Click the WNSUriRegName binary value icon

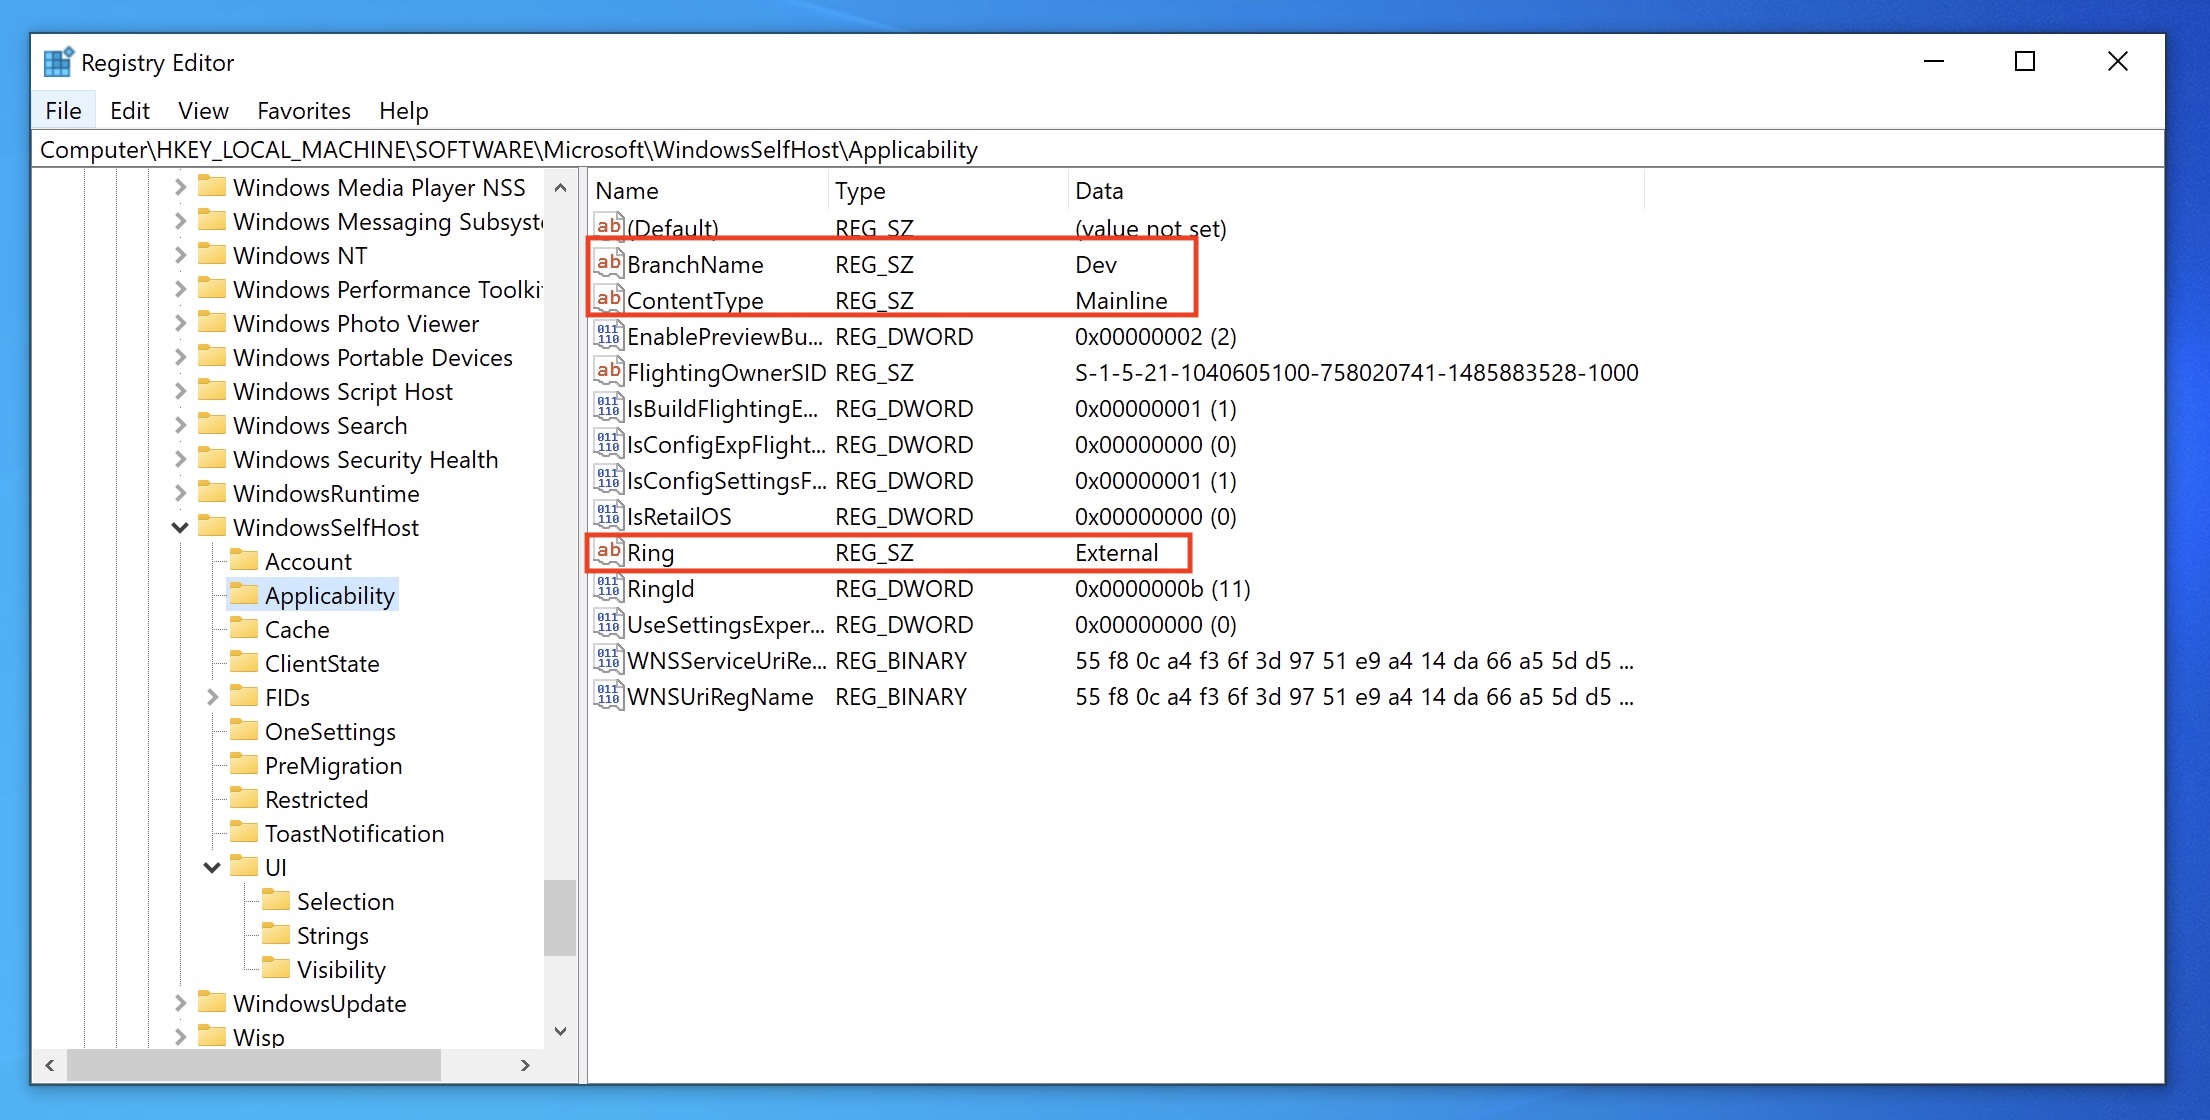(x=608, y=696)
